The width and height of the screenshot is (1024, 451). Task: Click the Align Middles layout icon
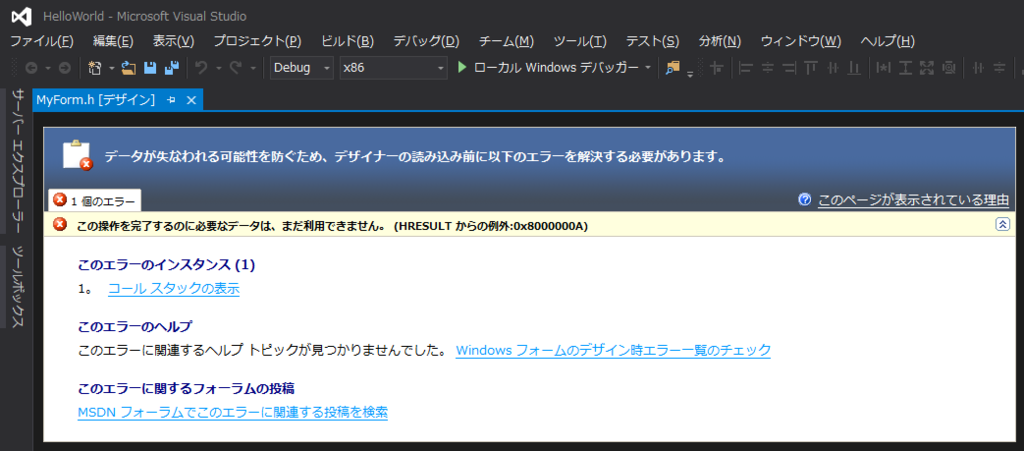(832, 67)
